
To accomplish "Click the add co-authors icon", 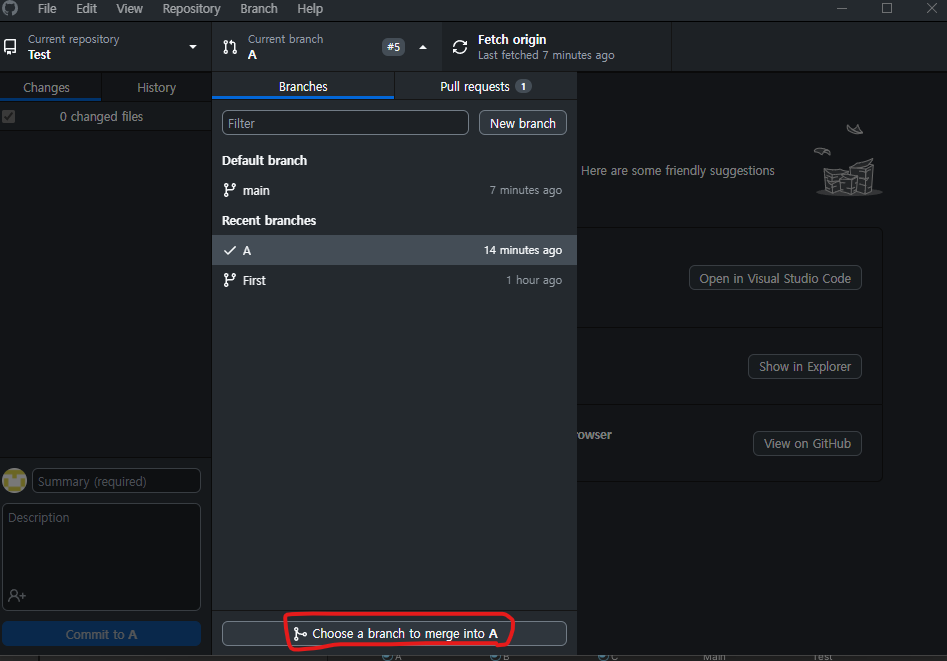I will 17,596.
